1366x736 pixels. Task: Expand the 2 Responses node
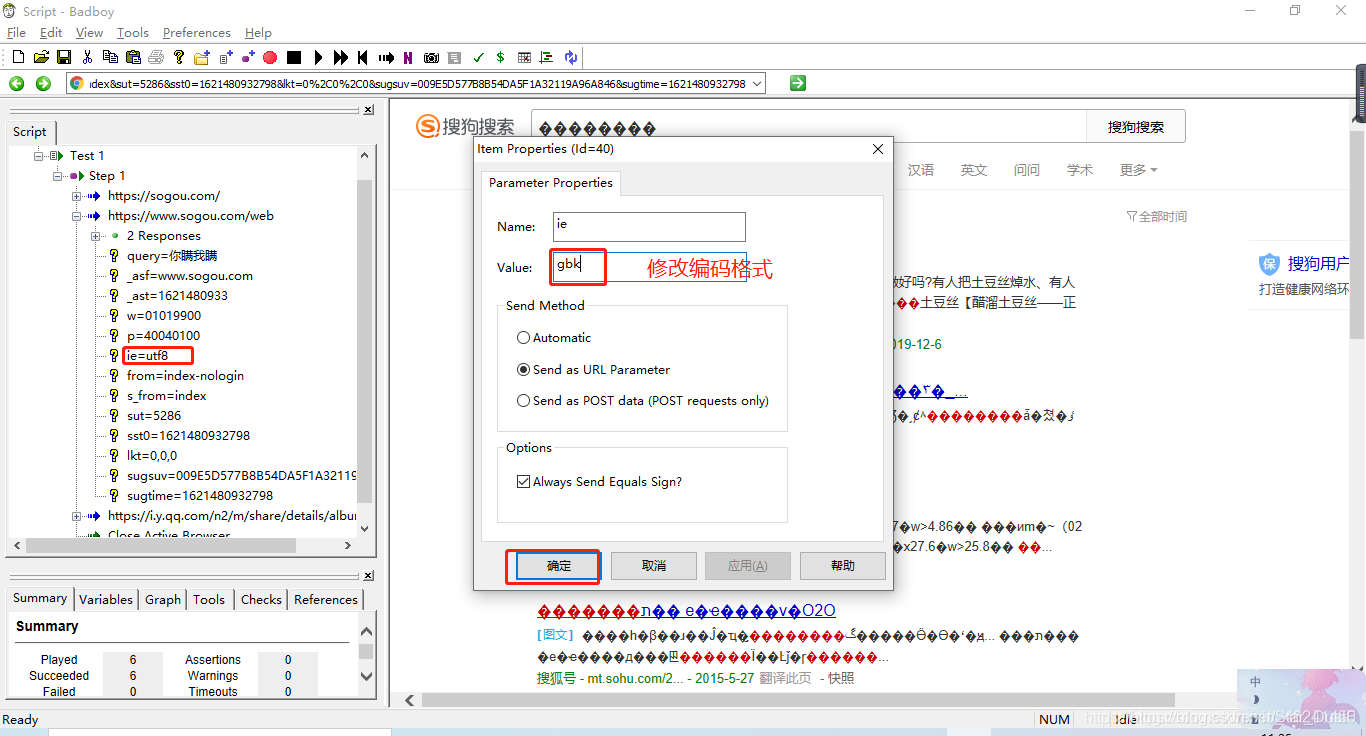[96, 236]
